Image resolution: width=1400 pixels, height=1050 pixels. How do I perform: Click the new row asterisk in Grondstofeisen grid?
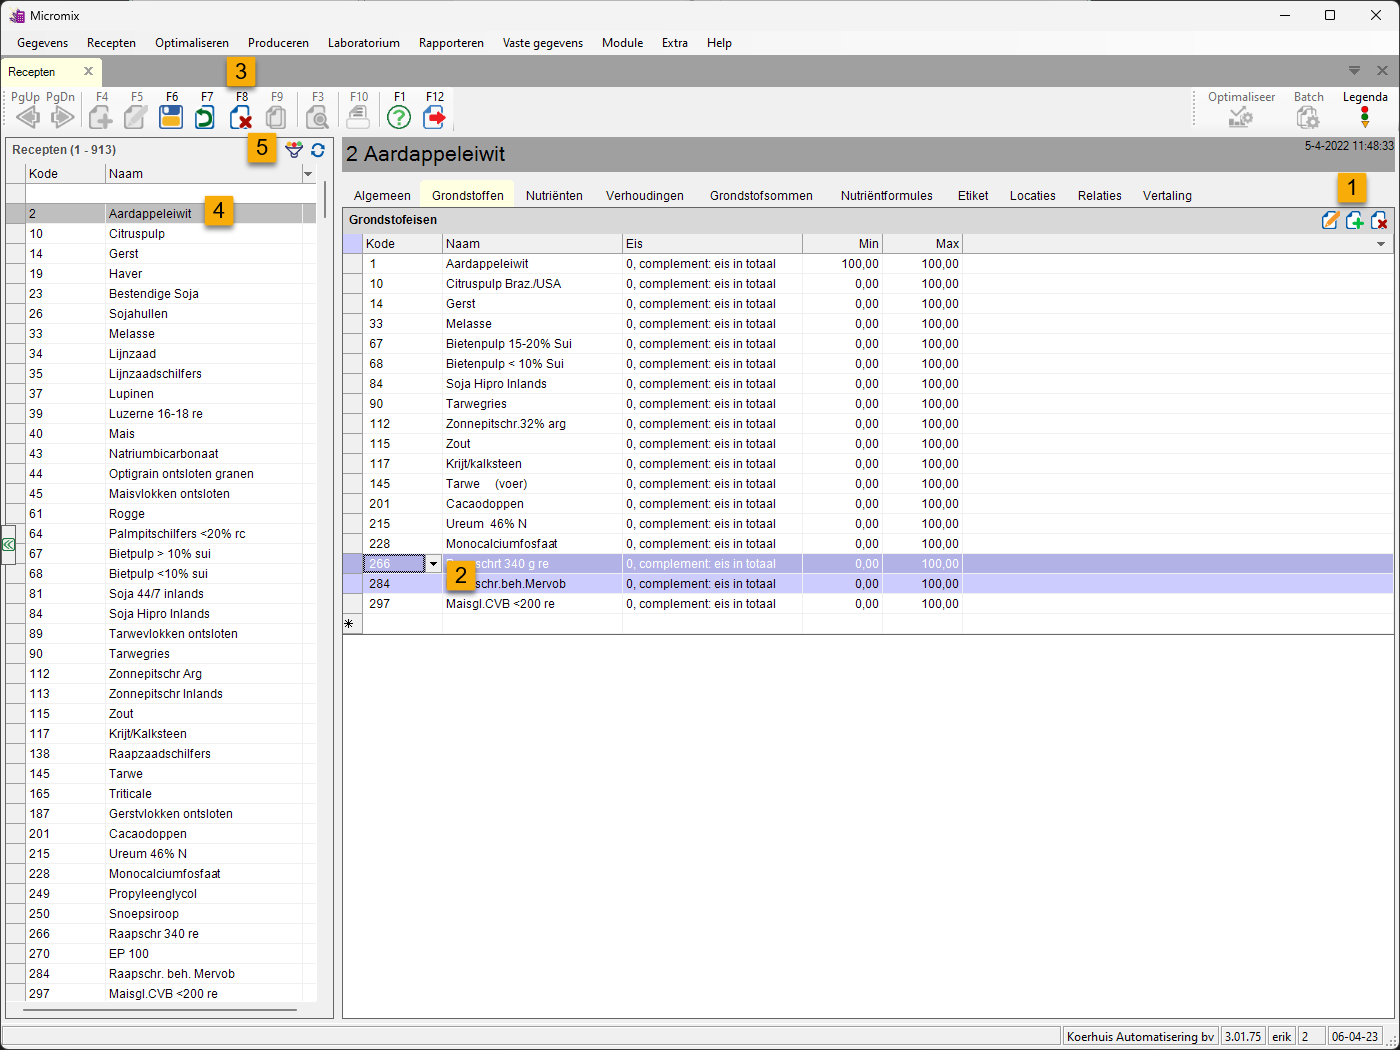click(349, 624)
